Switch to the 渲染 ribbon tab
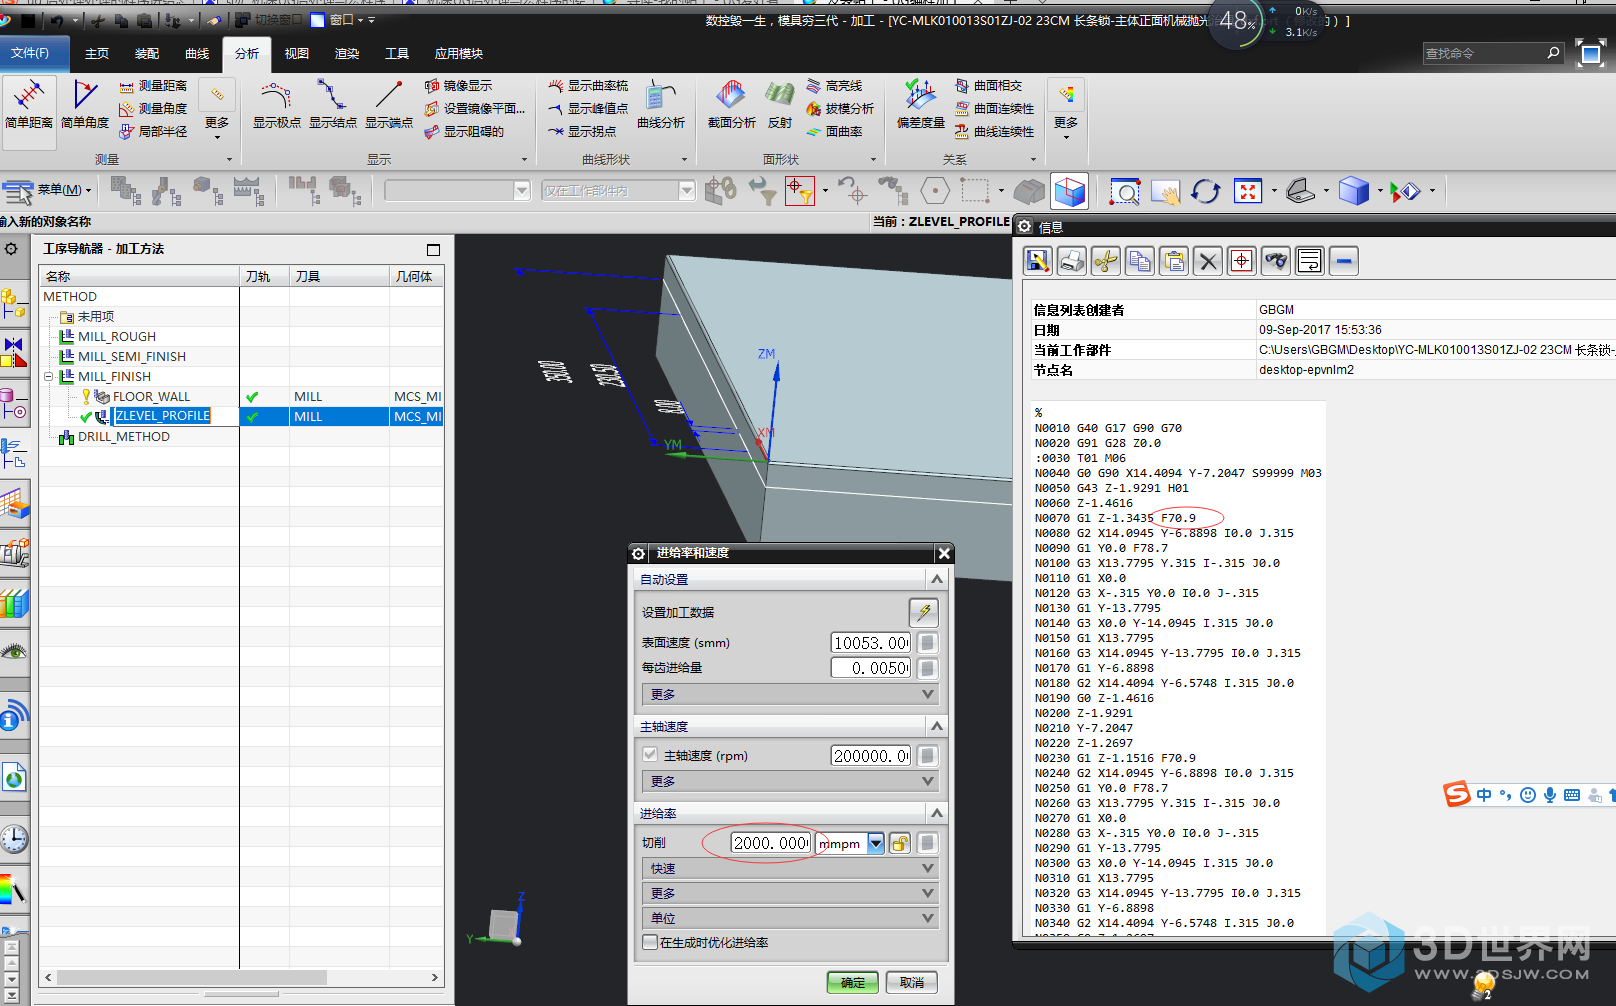The width and height of the screenshot is (1616, 1006). (347, 54)
